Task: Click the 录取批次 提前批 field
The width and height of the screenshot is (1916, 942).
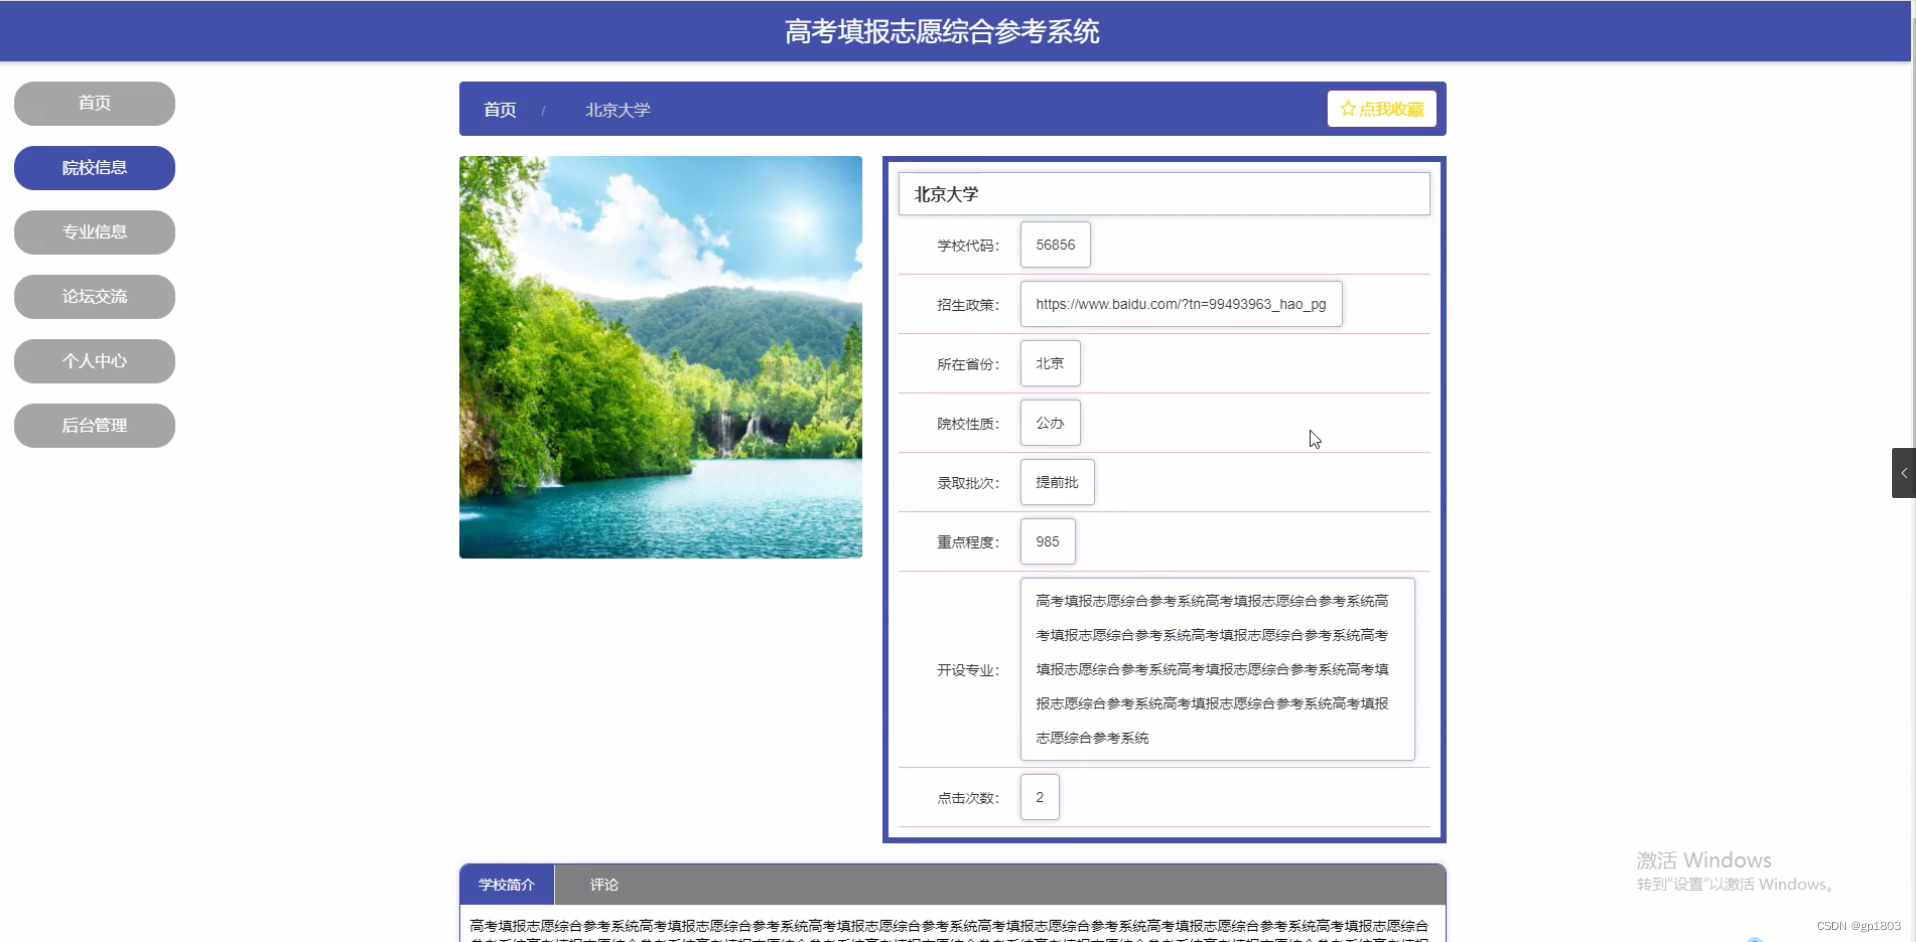Action: [x=1056, y=482]
